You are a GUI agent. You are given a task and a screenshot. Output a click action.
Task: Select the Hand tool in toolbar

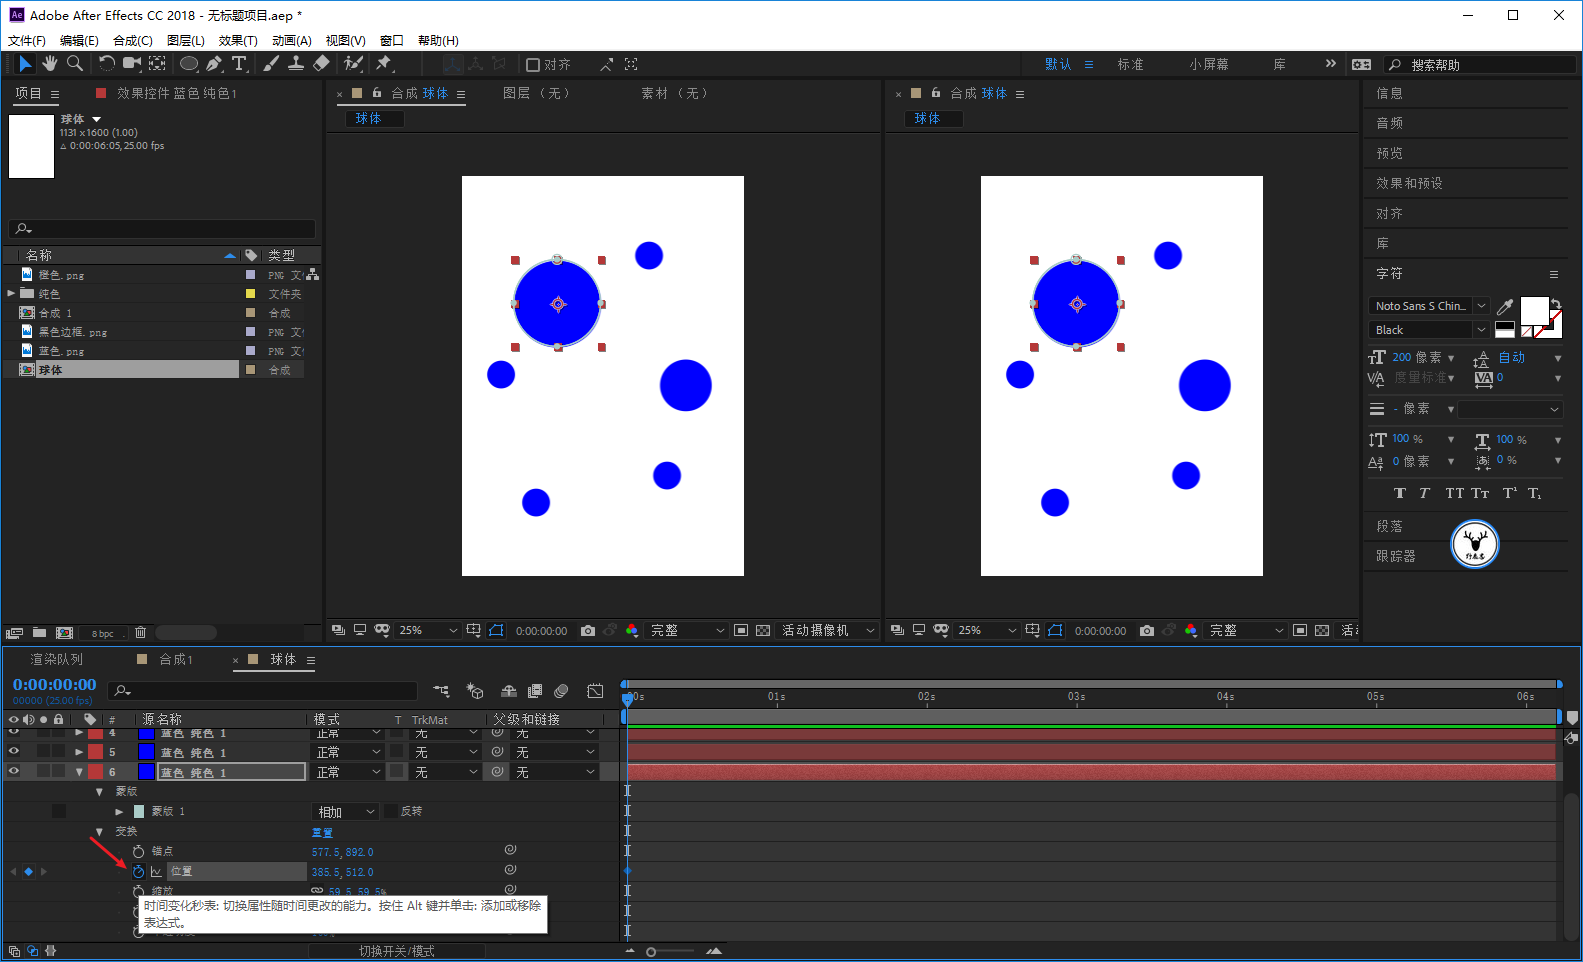(x=49, y=64)
